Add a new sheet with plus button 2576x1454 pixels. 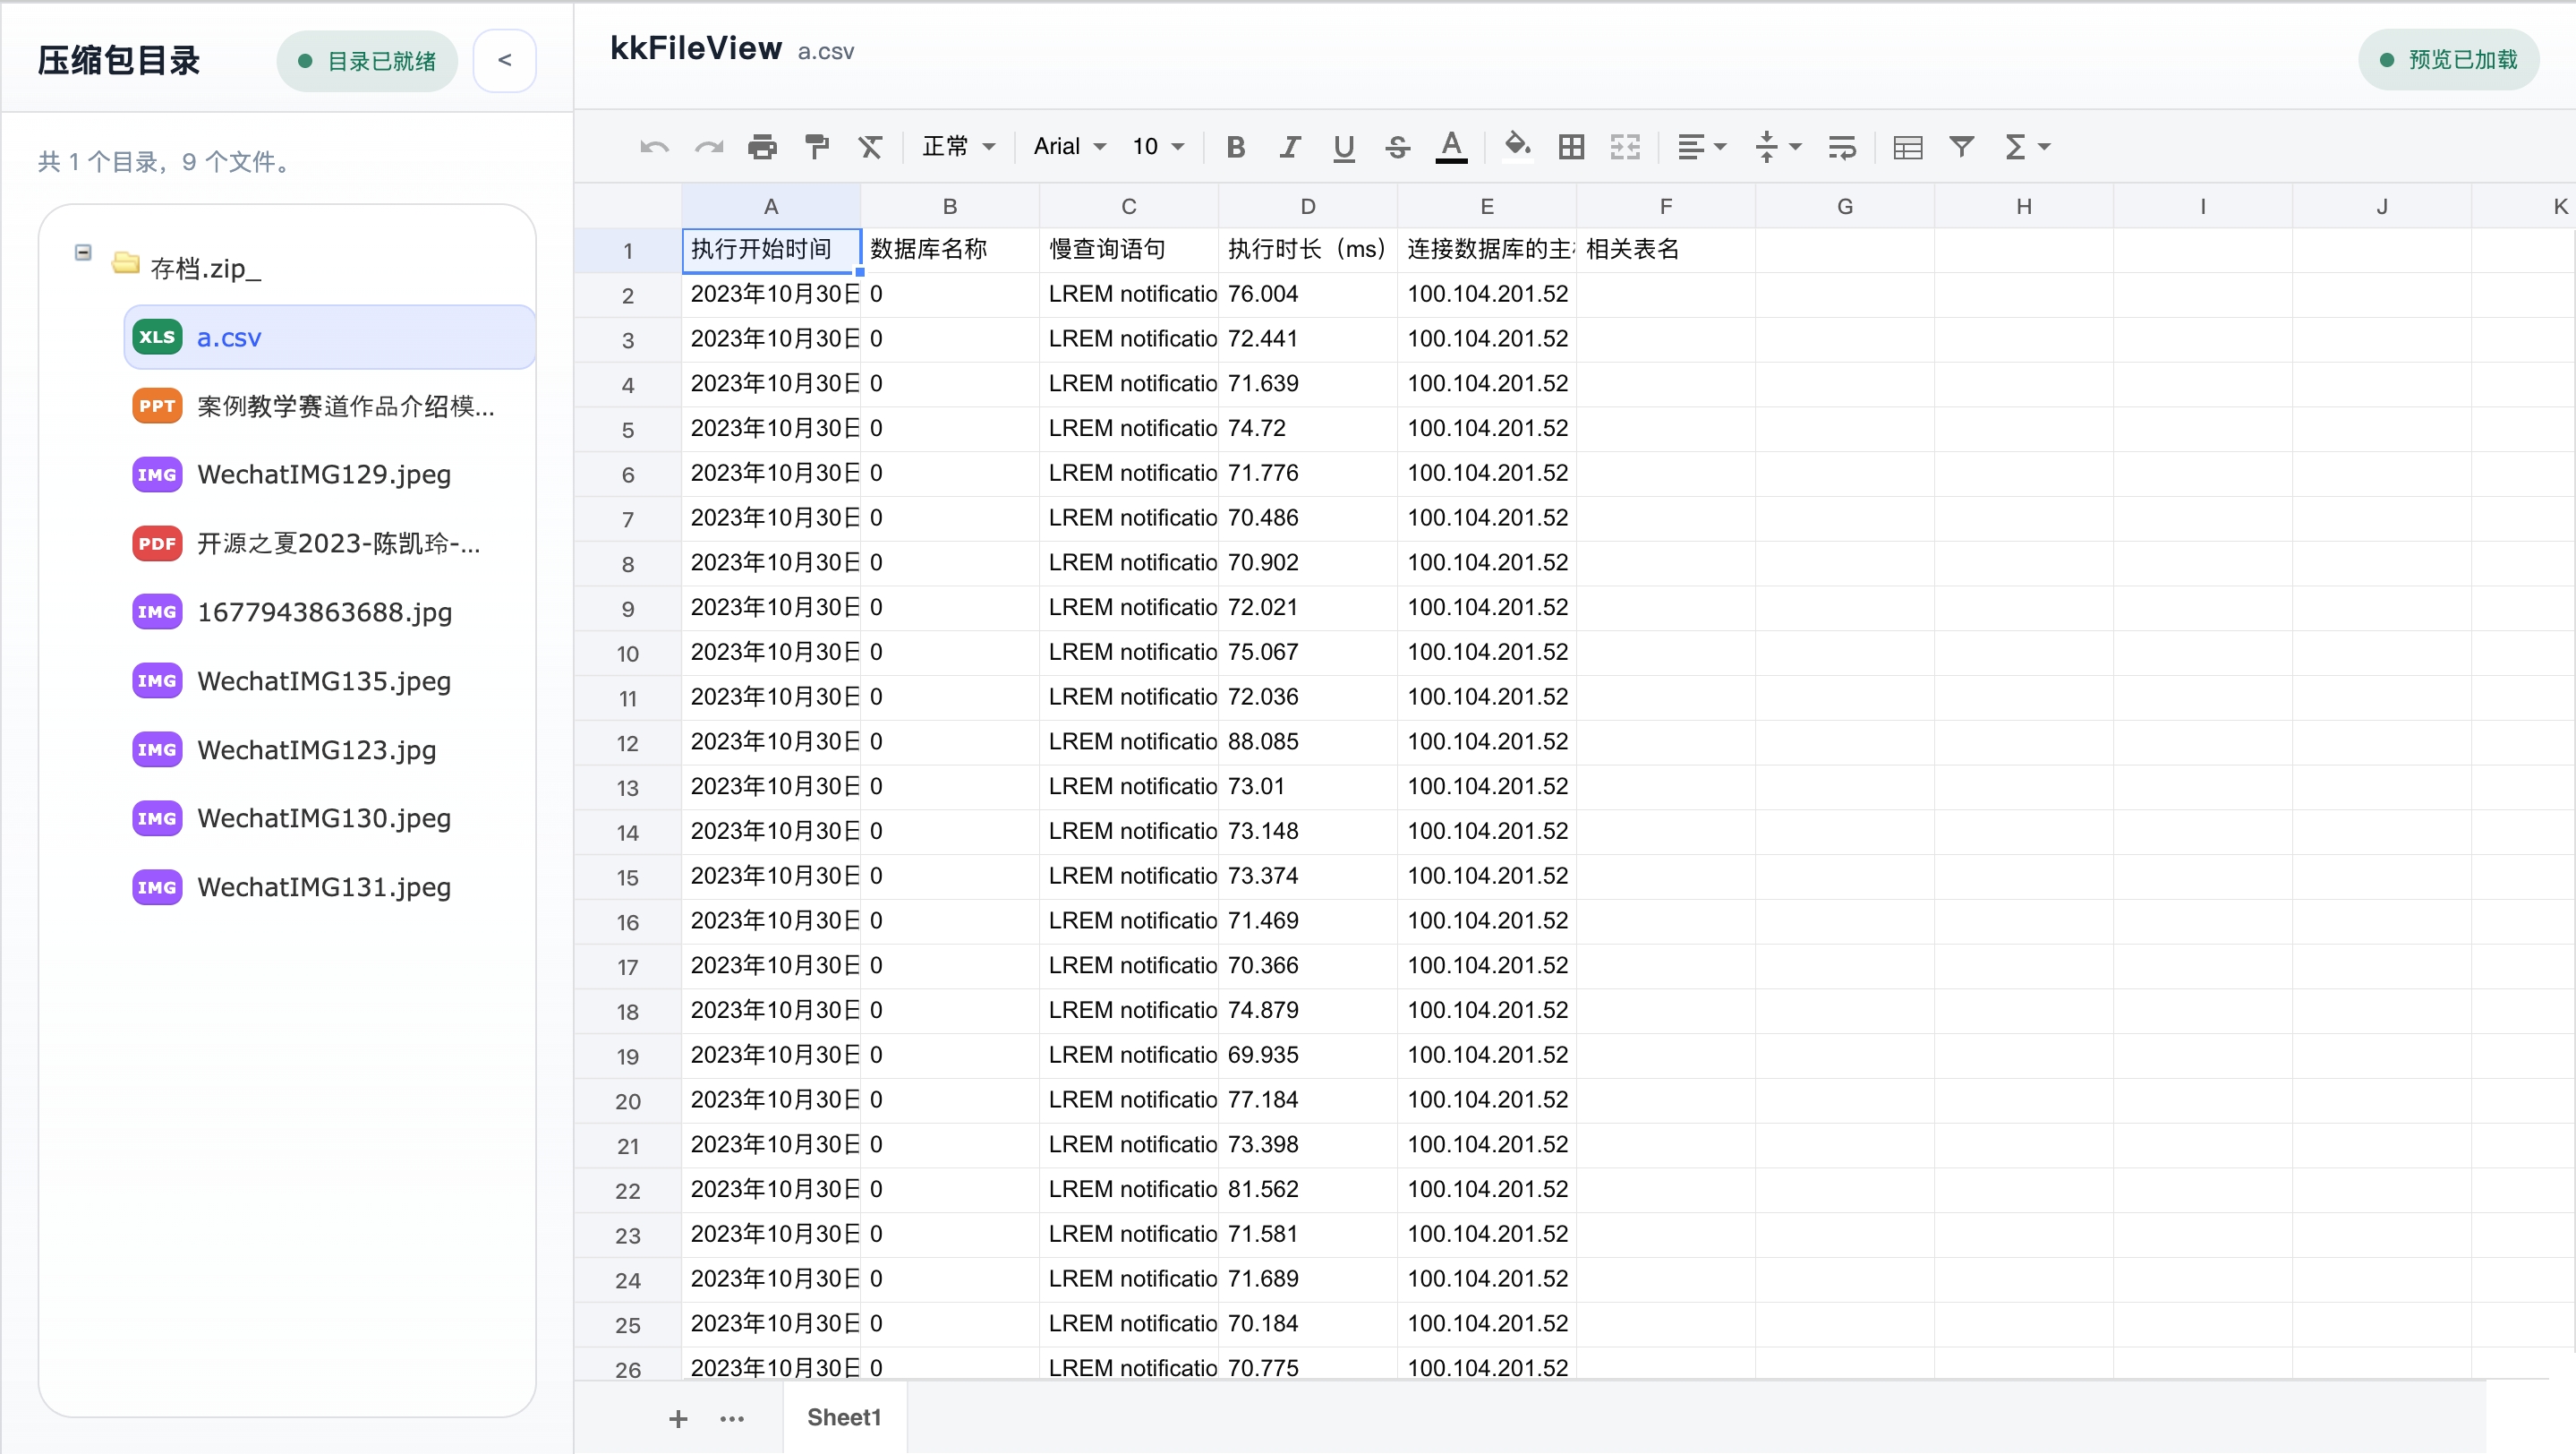678,1418
